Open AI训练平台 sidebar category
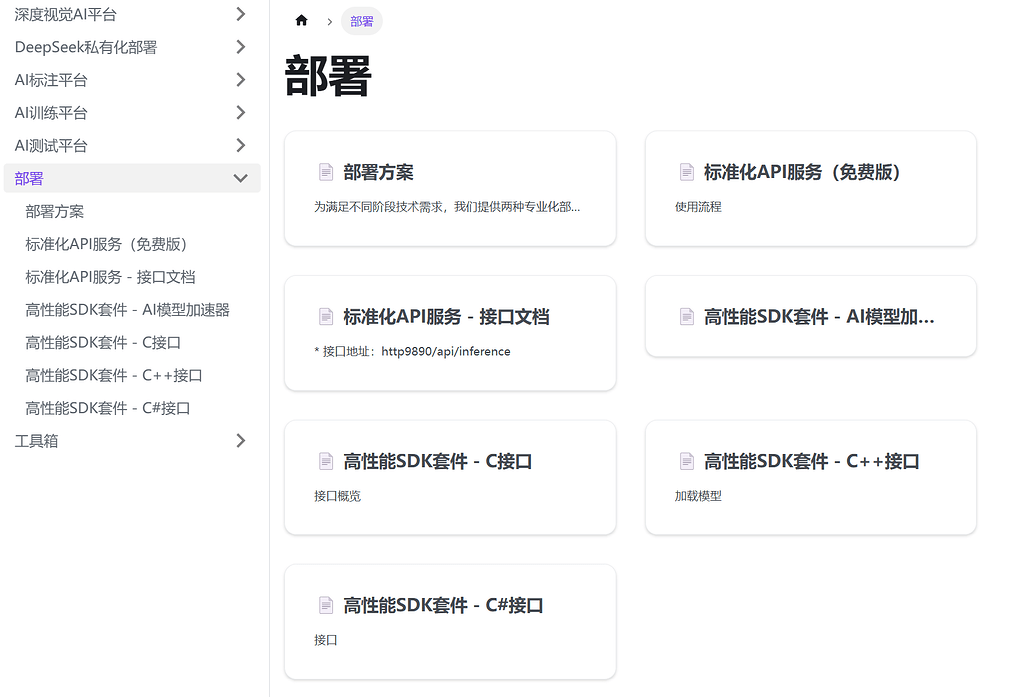The width and height of the screenshot is (1024, 697). (x=51, y=112)
